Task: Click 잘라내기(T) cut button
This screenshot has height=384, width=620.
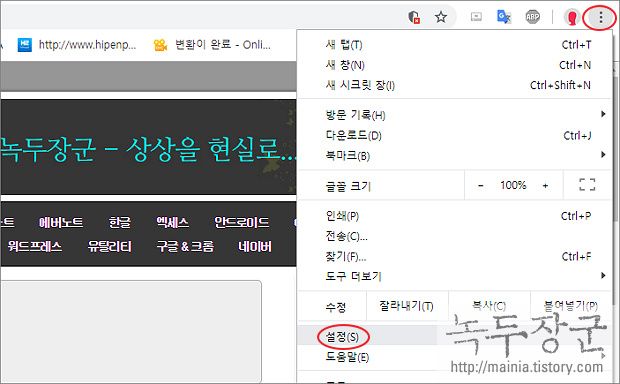Action: click(x=407, y=306)
